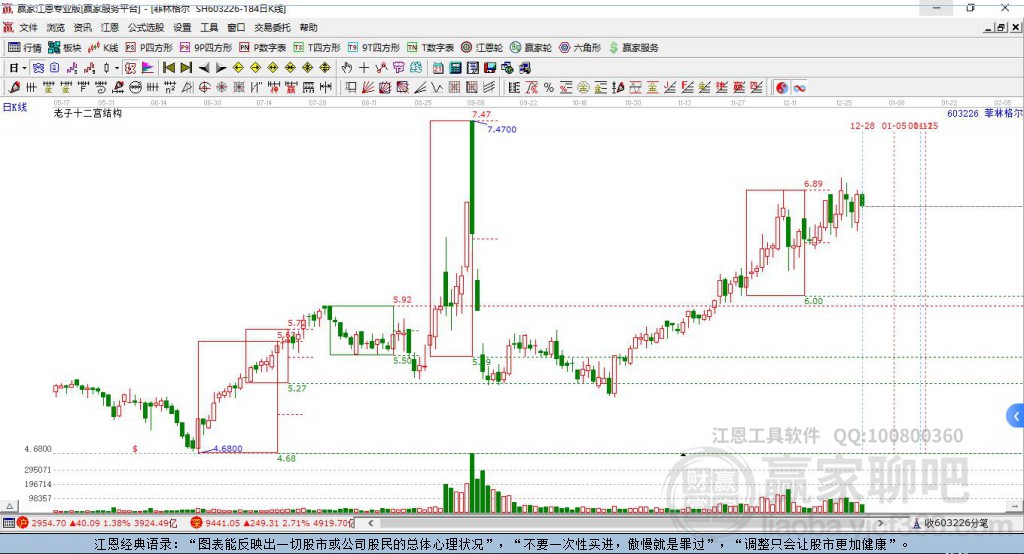The height and width of the screenshot is (554, 1024).
Task: Click the 6.89 price annotation
Action: click(x=813, y=184)
